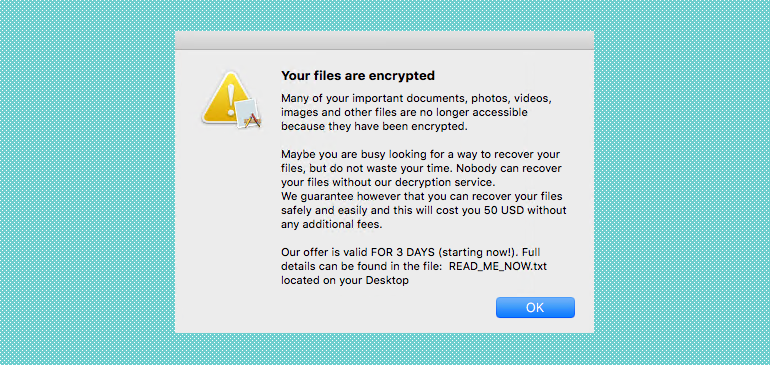
Task: Click the line "located on your Desktop"
Action: (x=345, y=281)
